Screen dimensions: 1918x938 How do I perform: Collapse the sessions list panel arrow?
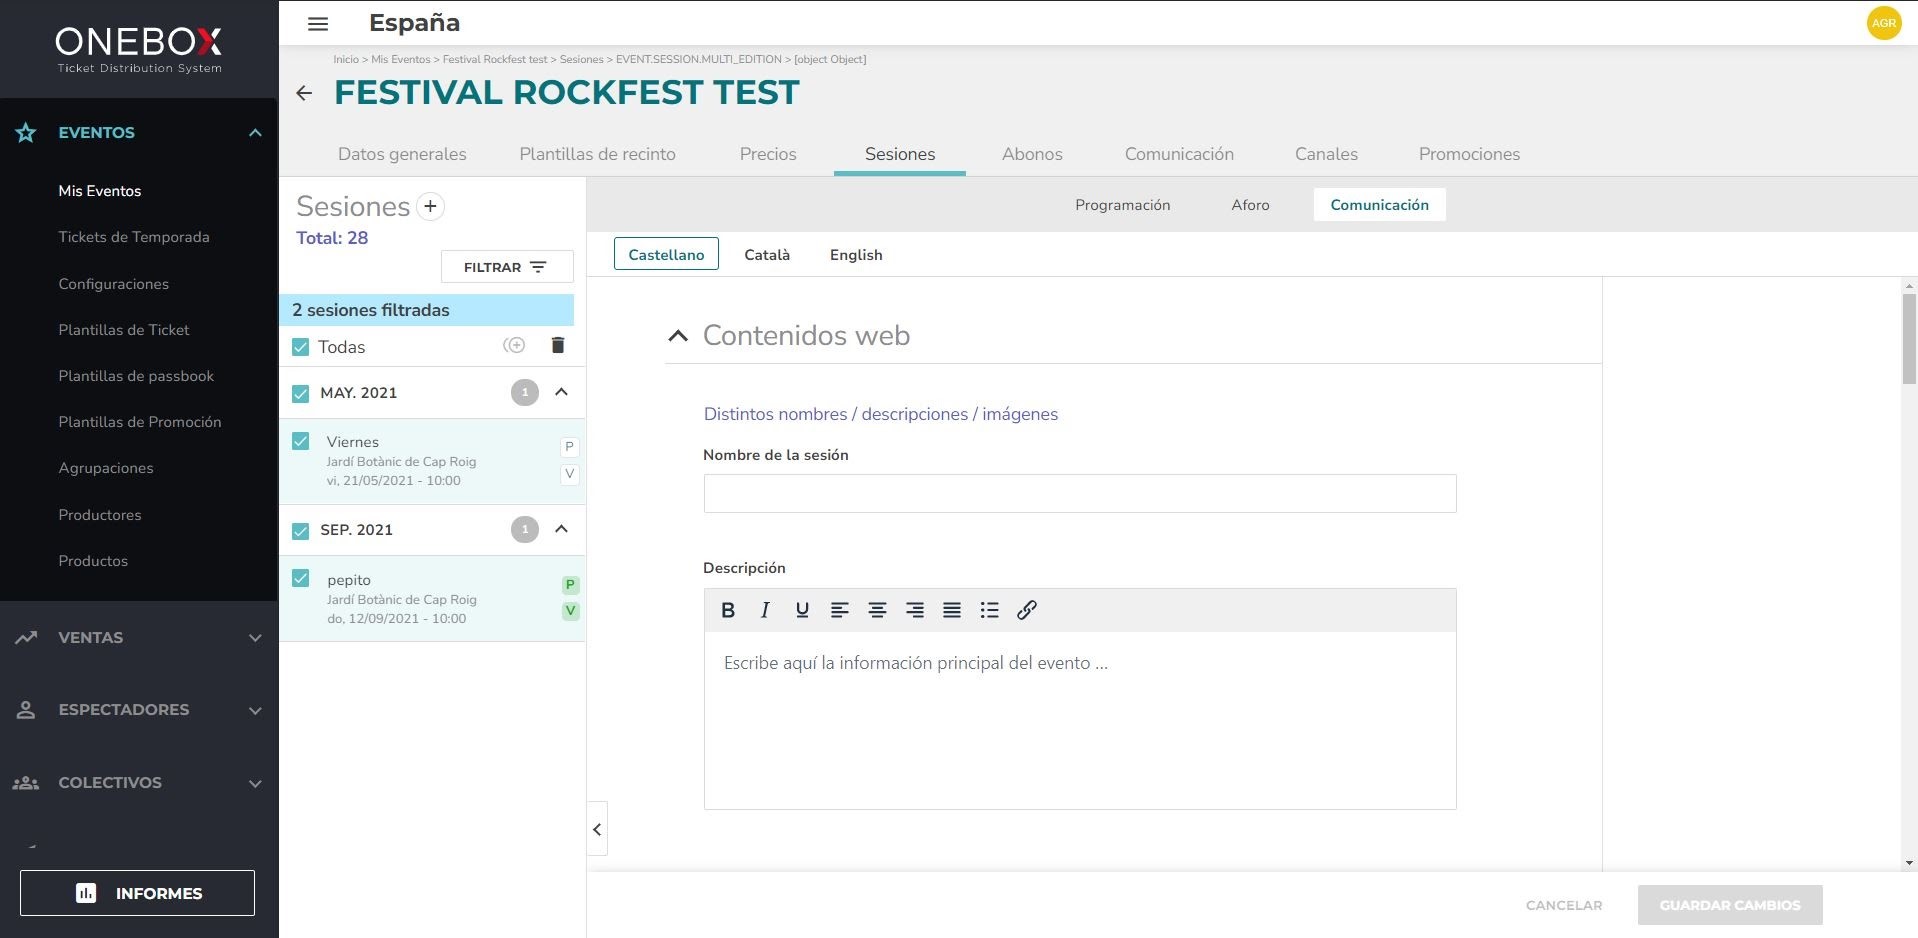[597, 829]
